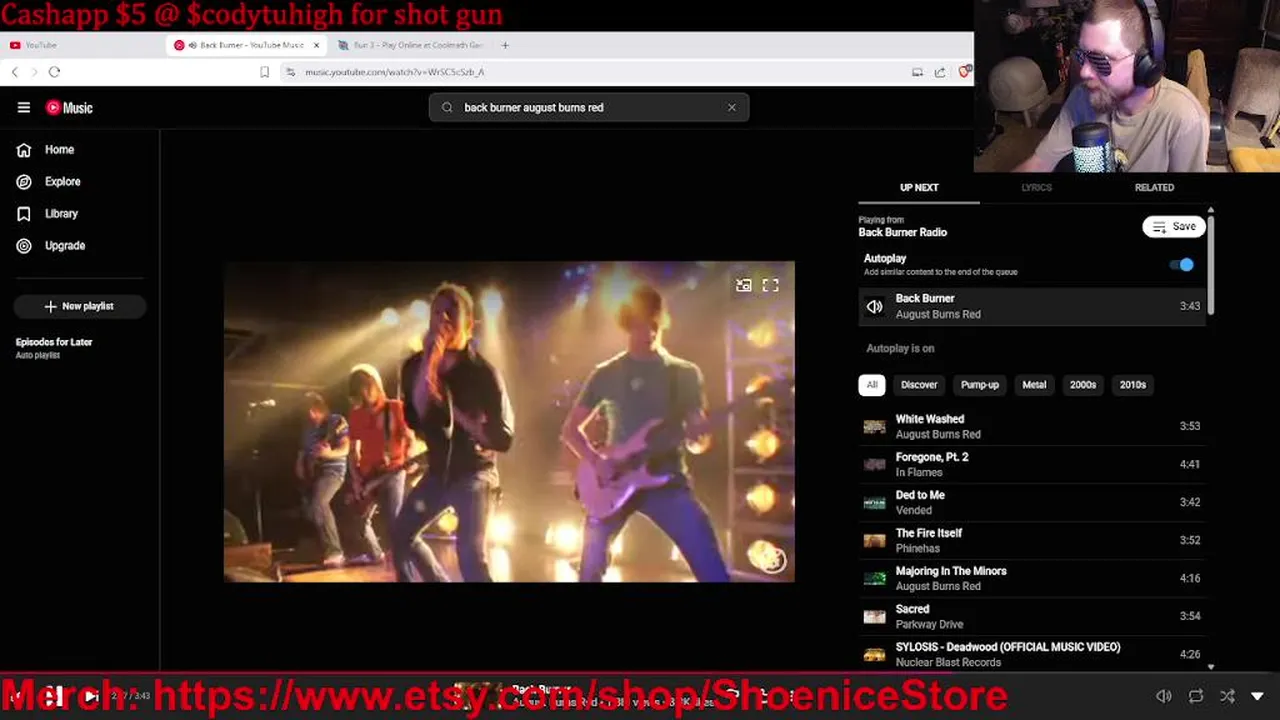Click the playing music video
1280x720 pixels.
[509, 421]
